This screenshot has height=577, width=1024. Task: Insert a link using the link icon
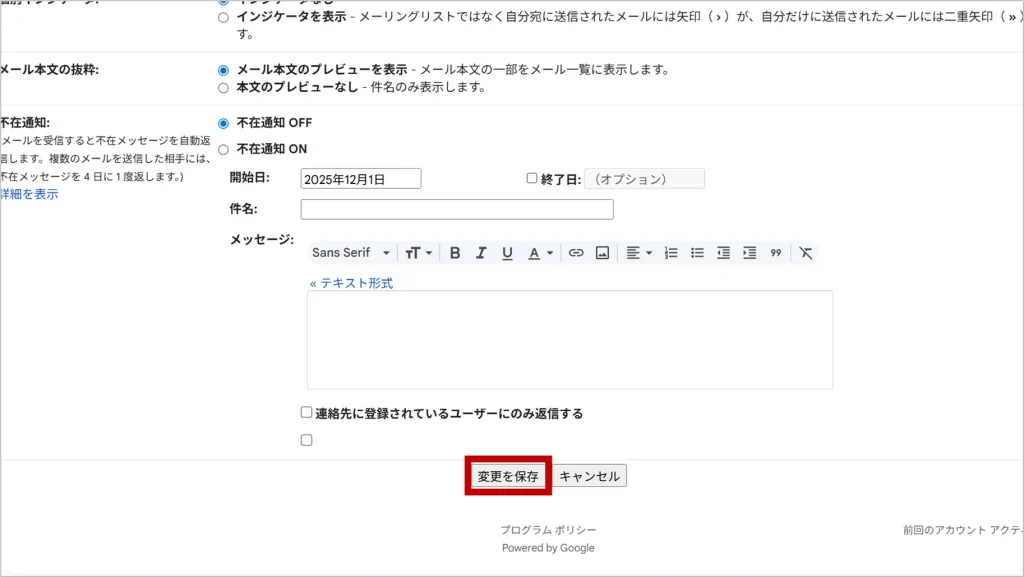576,253
